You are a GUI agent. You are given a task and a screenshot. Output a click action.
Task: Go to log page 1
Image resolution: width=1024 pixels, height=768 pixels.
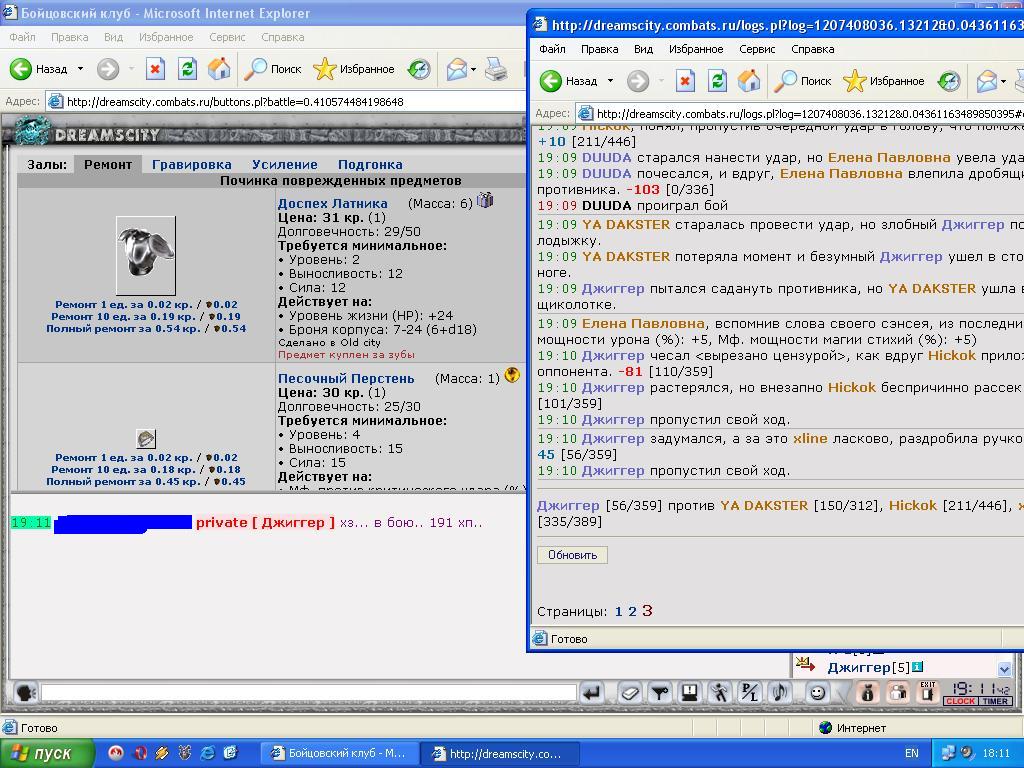tap(618, 612)
